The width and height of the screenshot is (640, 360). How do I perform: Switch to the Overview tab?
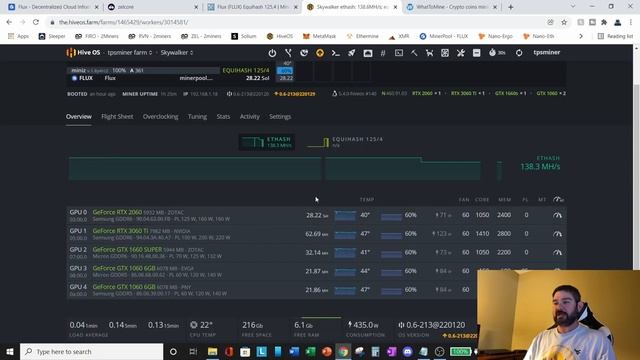point(79,117)
